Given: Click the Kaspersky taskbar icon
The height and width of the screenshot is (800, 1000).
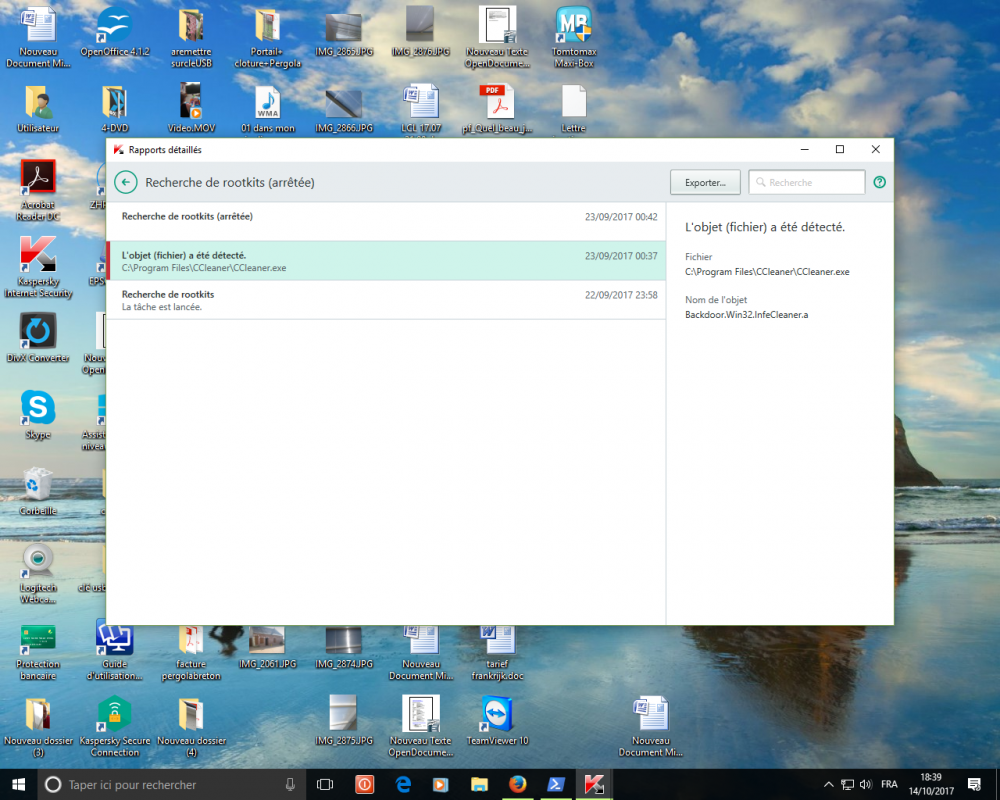Looking at the screenshot, I should coord(593,784).
